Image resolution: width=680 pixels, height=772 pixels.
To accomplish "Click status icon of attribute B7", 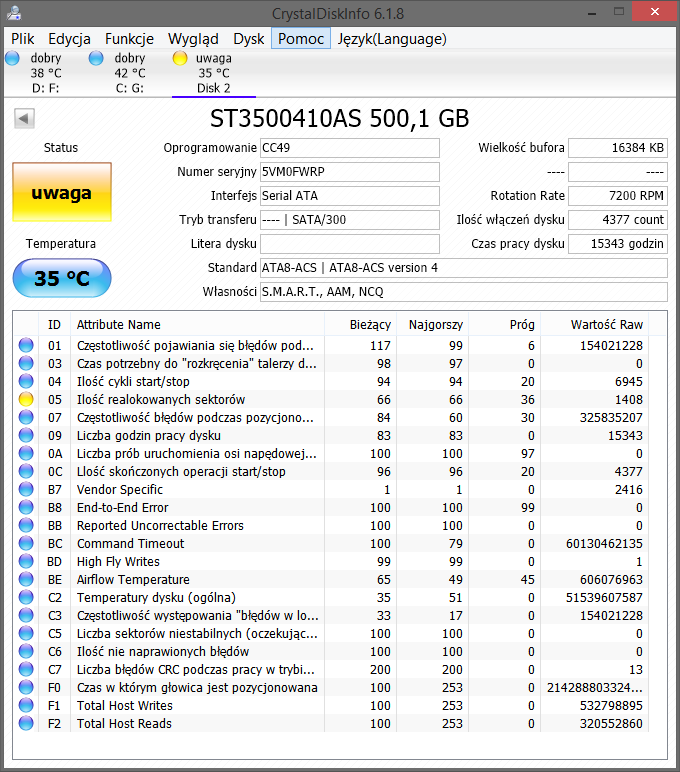I will tap(26, 489).
